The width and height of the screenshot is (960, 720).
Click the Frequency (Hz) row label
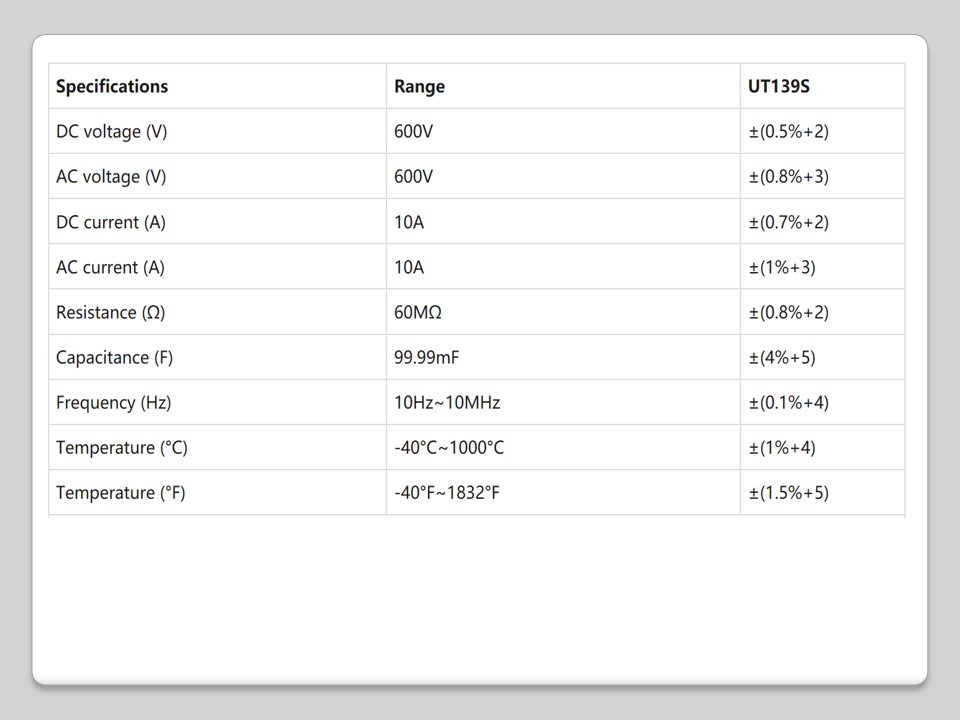pyautogui.click(x=113, y=403)
